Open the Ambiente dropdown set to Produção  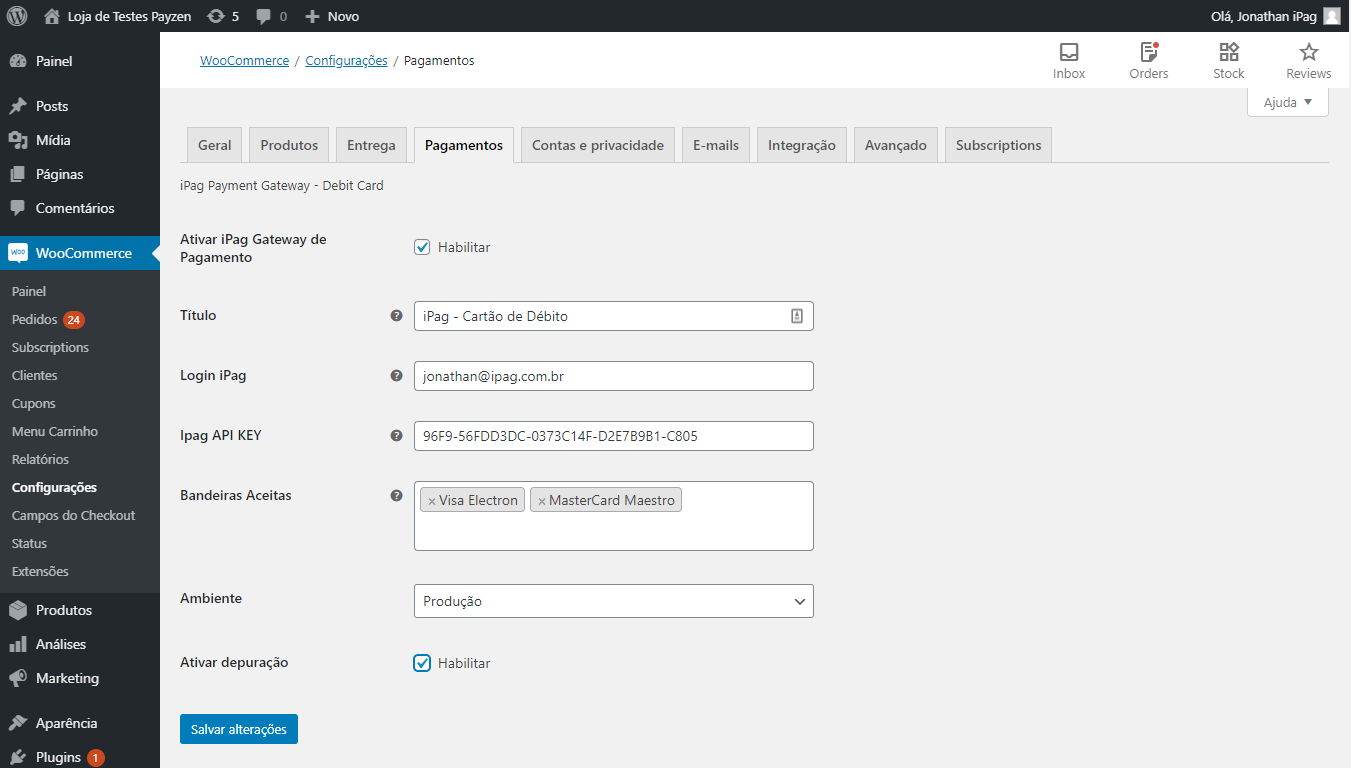coord(614,601)
